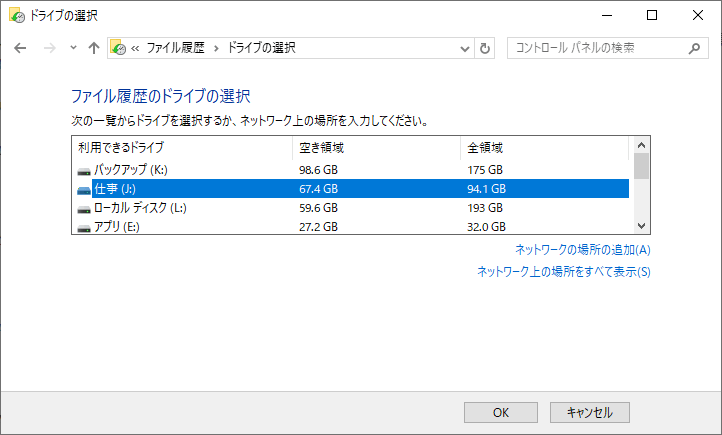The width and height of the screenshot is (722, 435).
Task: Click the back navigation arrow
Action: point(20,48)
